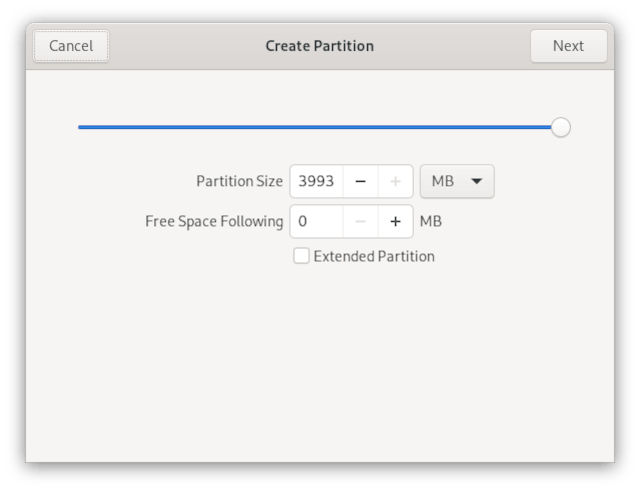Screen dimensions: 640x491
Task: Decrease Free Space Following with minus button
Action: pos(360,221)
